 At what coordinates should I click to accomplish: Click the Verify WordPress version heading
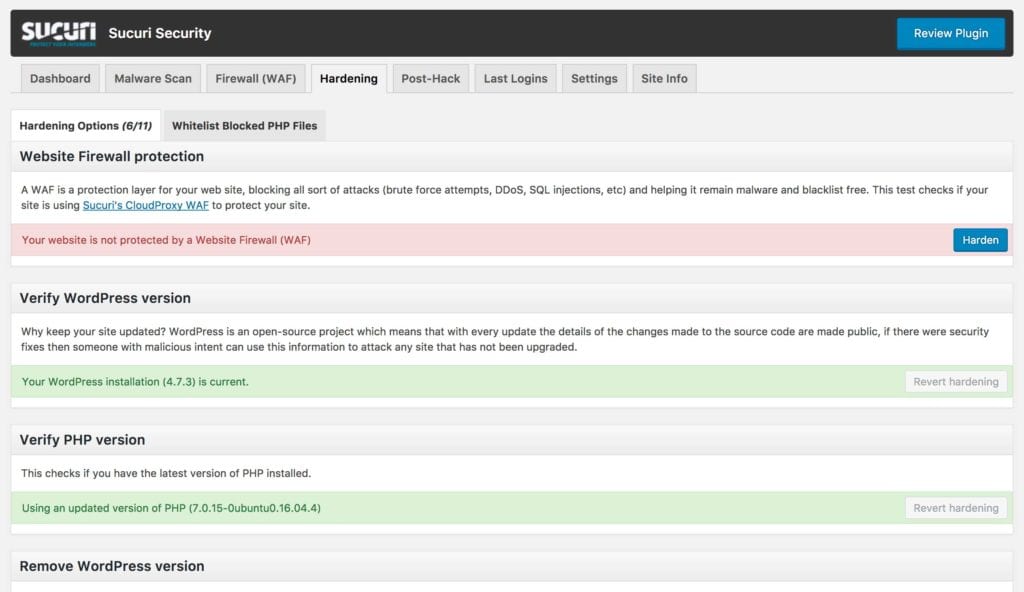point(105,298)
